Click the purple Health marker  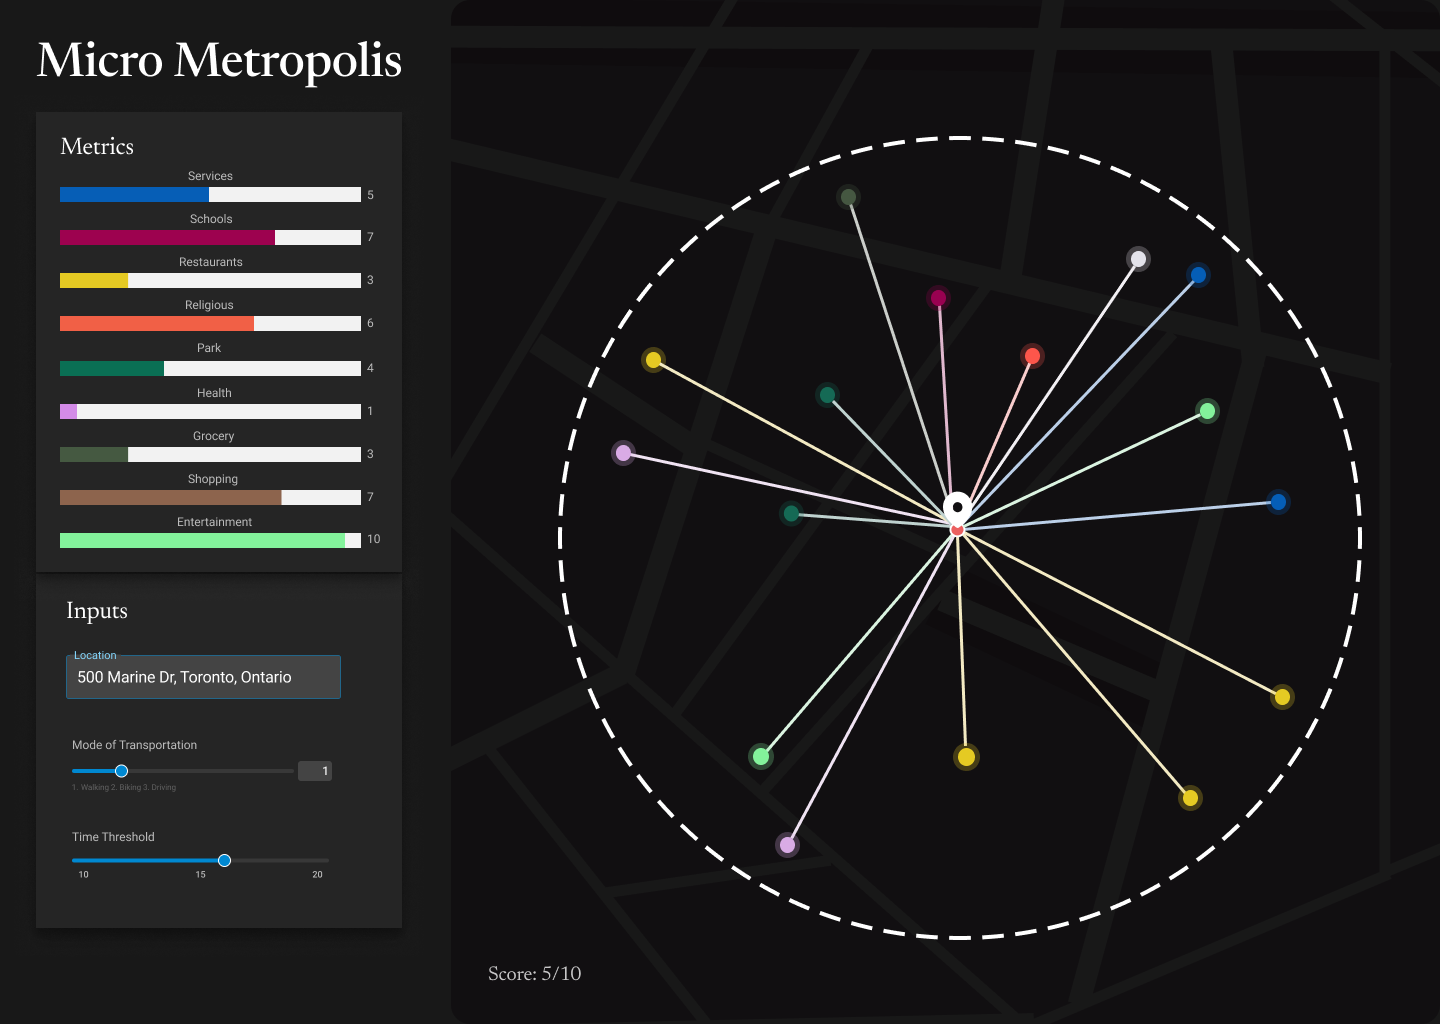click(623, 452)
